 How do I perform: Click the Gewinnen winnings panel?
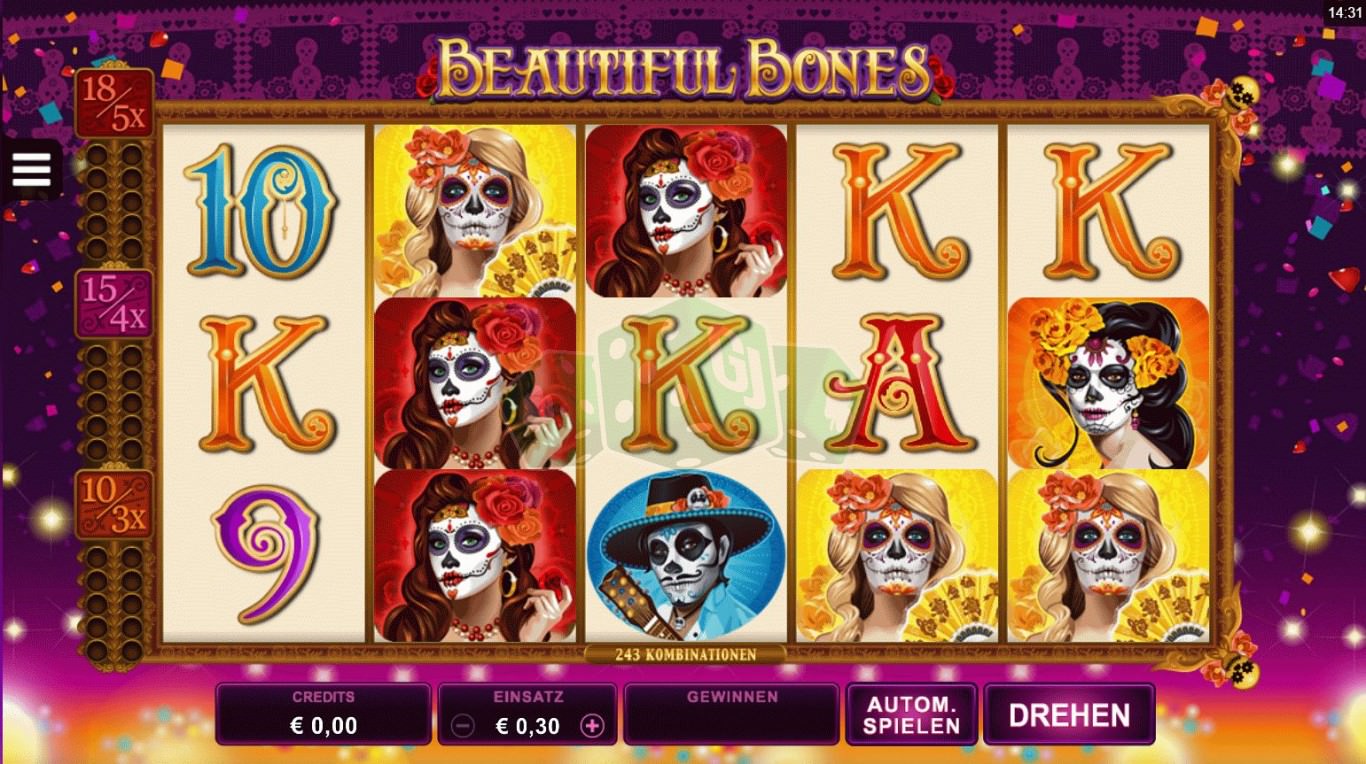731,714
